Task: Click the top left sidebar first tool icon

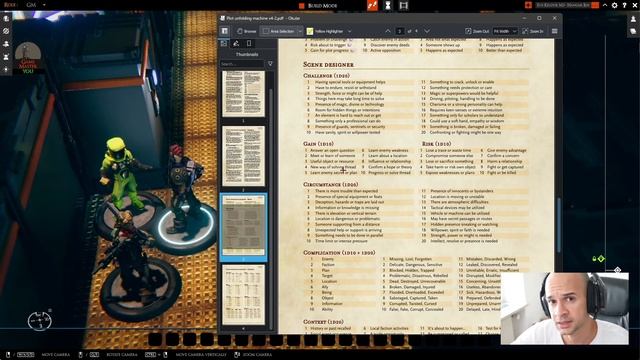Action: tap(6, 18)
